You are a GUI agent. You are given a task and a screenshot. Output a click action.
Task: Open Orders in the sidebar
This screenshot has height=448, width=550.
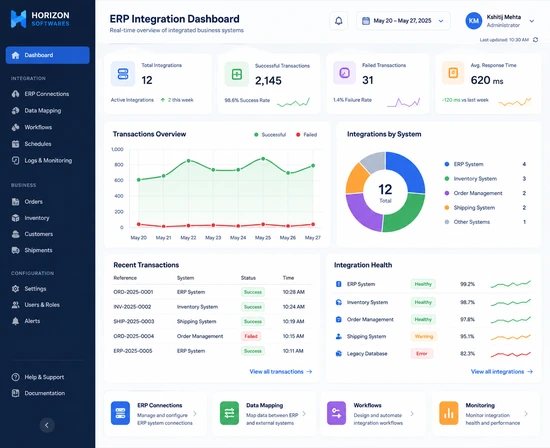[48, 202]
